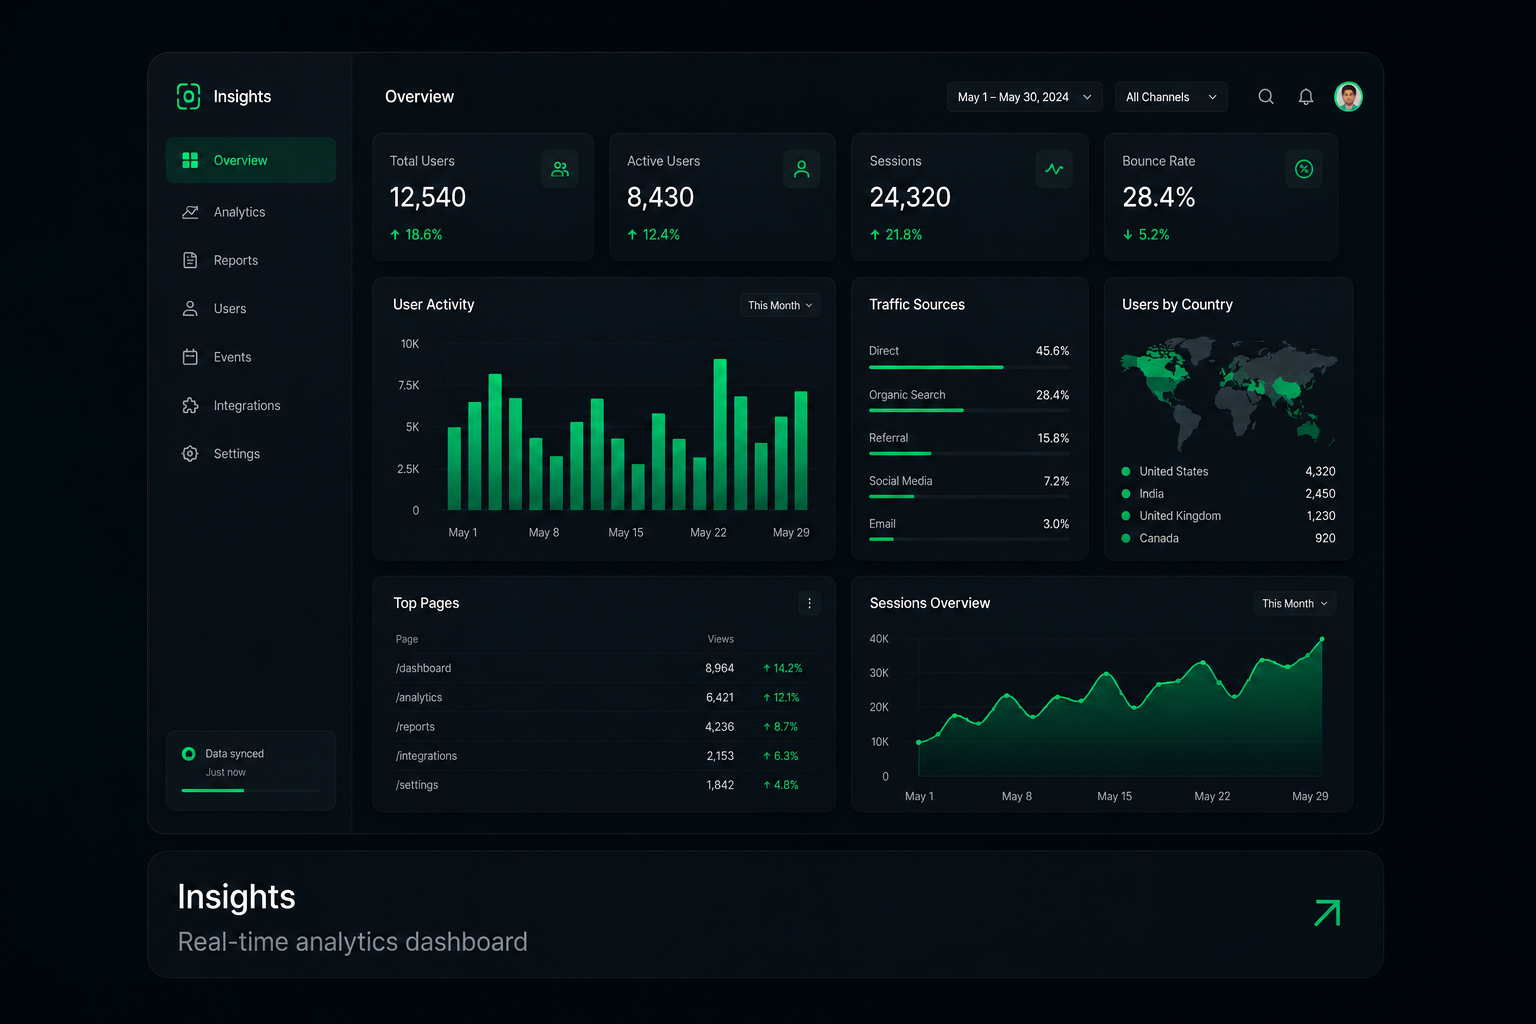
Task: Click the Data synced status ring icon
Action: (188, 754)
